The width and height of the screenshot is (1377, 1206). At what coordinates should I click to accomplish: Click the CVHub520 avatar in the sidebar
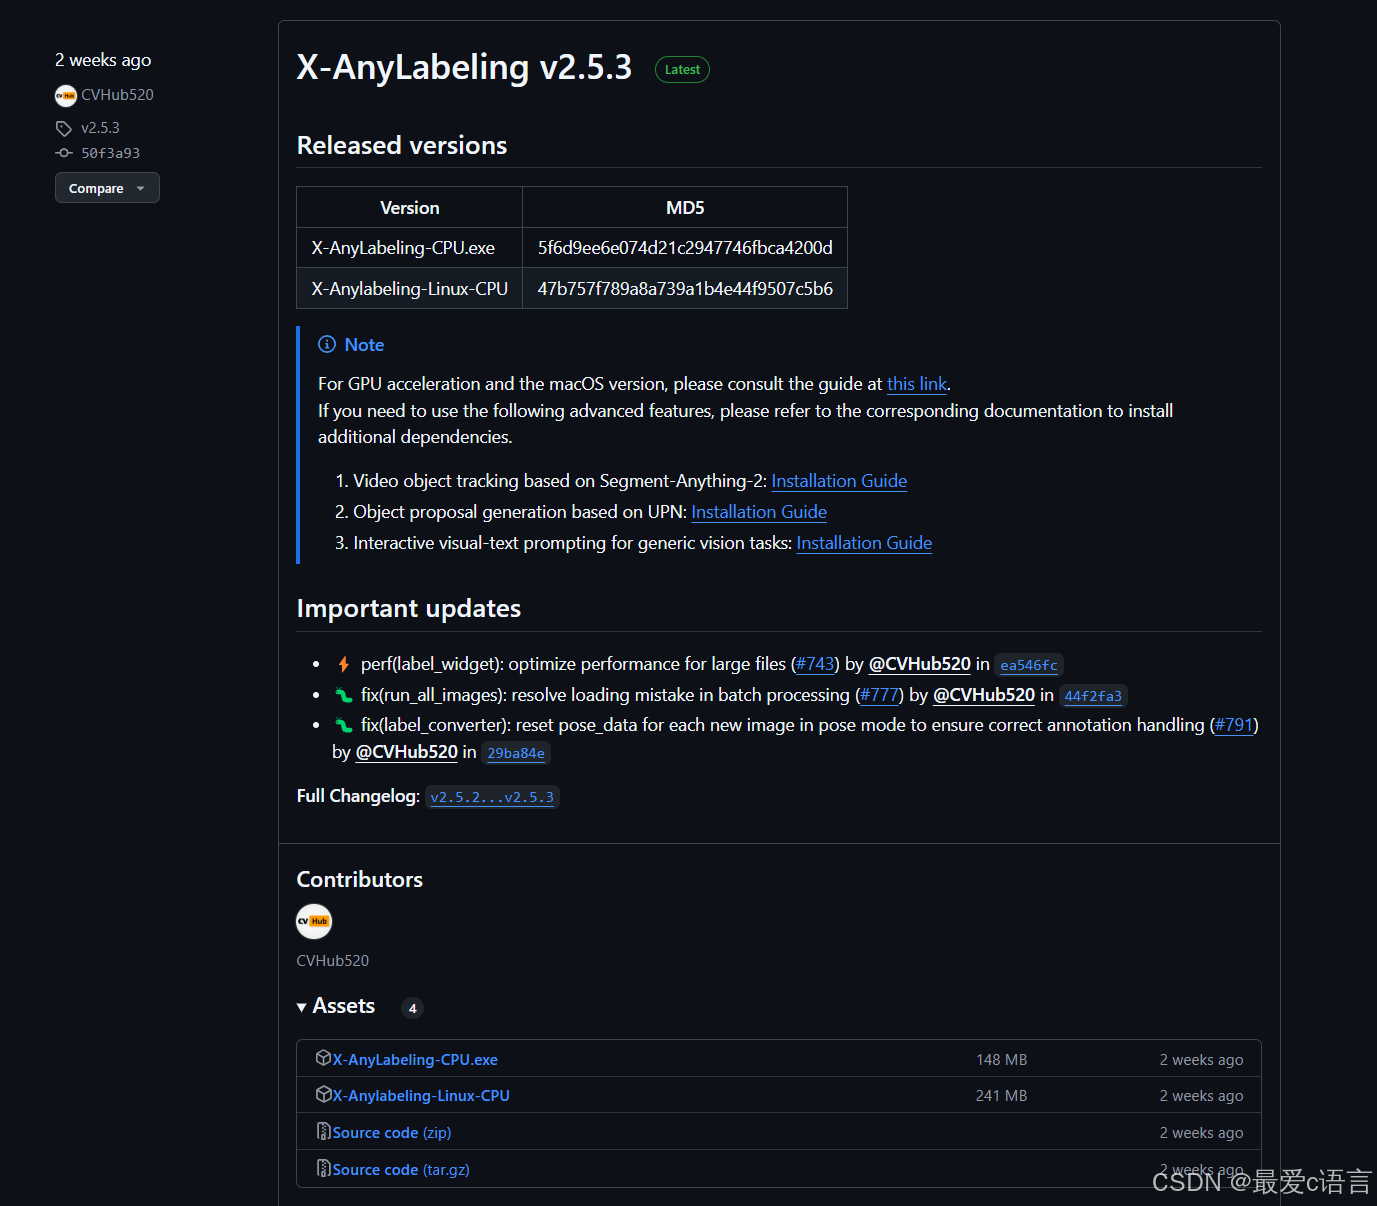click(66, 95)
